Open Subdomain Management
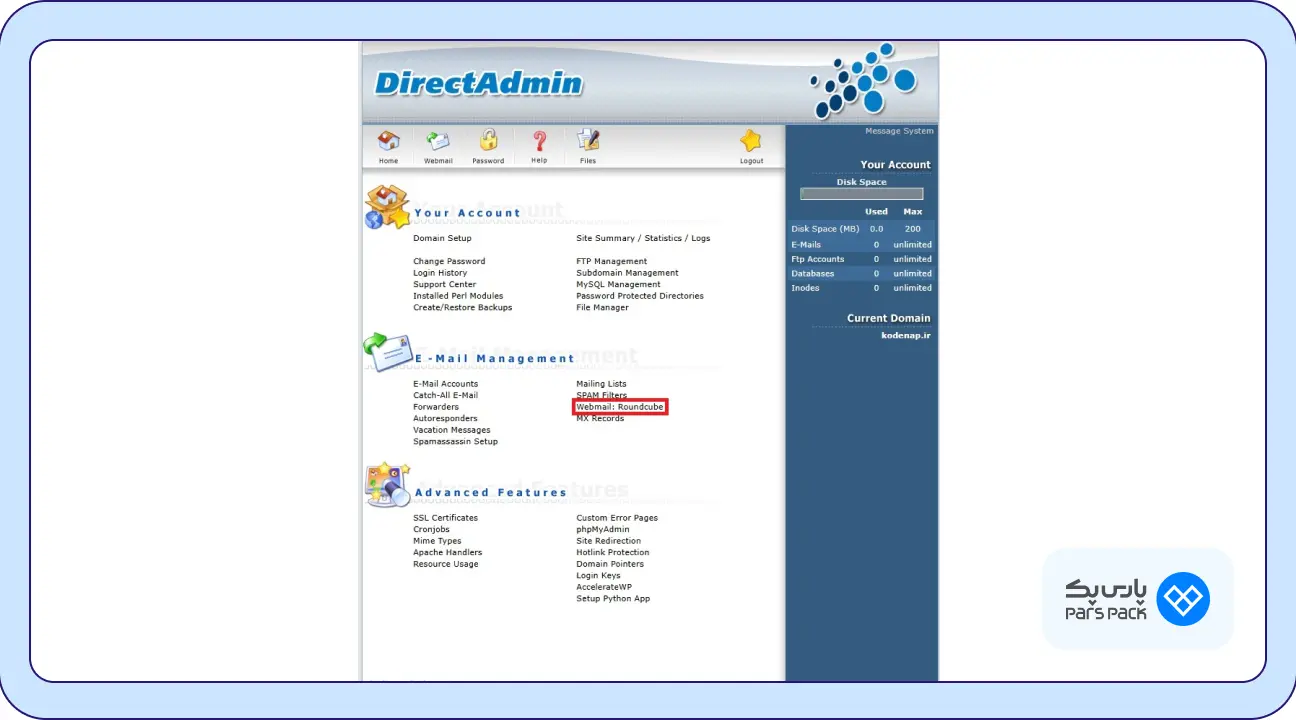Viewport: 1296px width, 720px height. [627, 273]
